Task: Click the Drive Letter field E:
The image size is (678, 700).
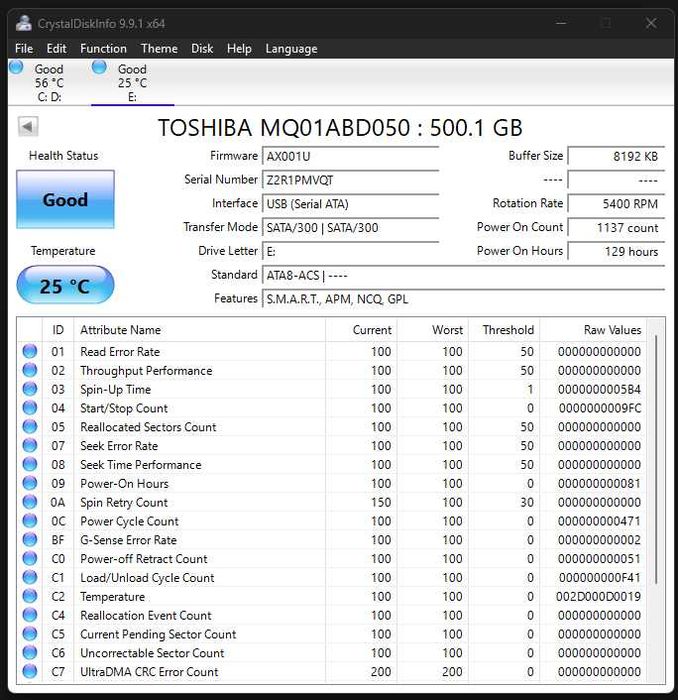Action: 350,251
